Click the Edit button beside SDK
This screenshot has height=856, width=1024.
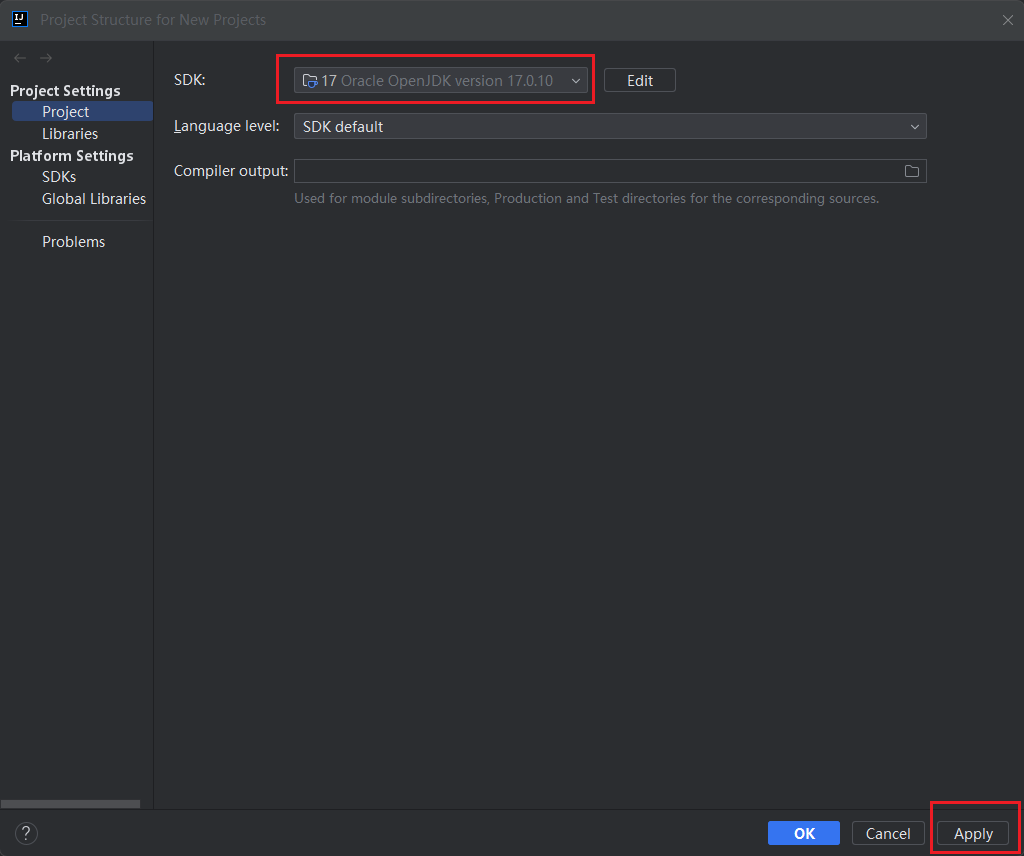click(x=639, y=80)
